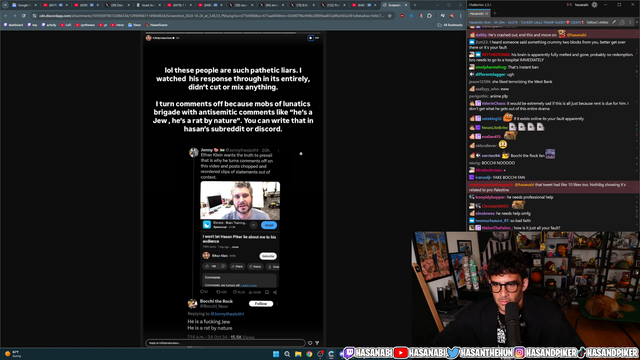Click the Subscribe button under Ethan Klein video
This screenshot has width=640, height=360.
[x=268, y=256]
